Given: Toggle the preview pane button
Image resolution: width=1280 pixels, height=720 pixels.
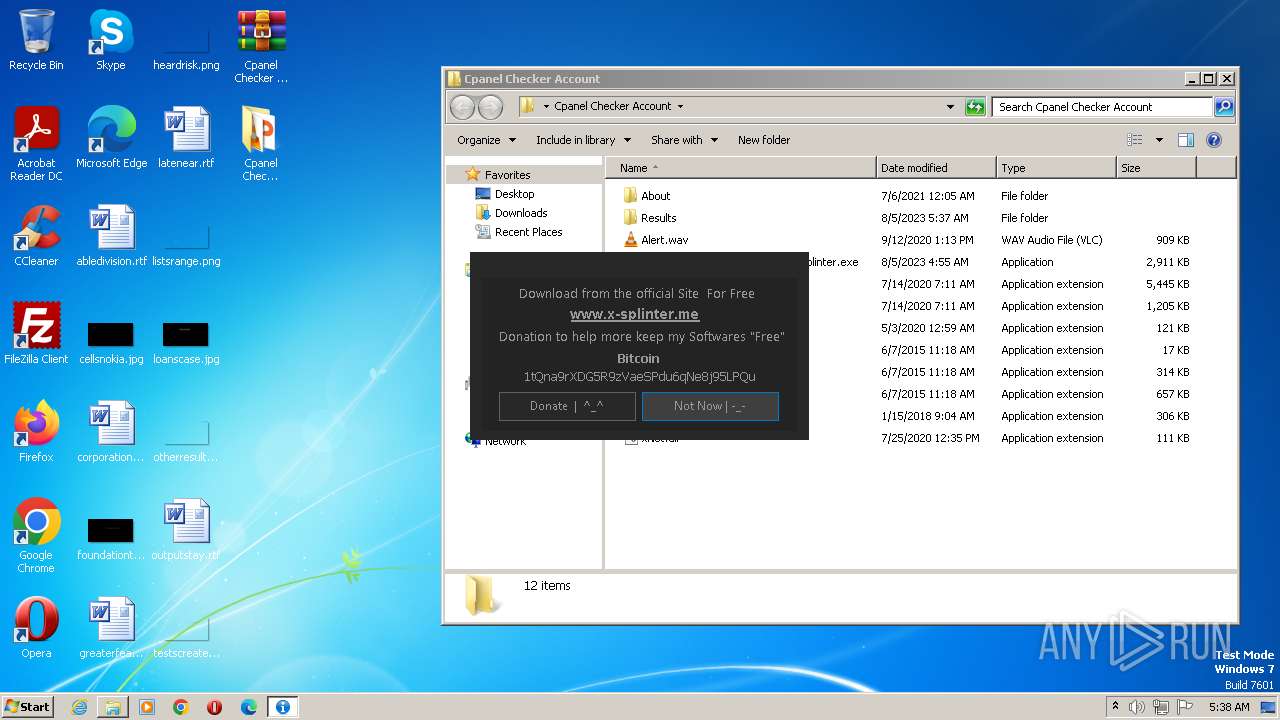Looking at the screenshot, I should pyautogui.click(x=1186, y=140).
